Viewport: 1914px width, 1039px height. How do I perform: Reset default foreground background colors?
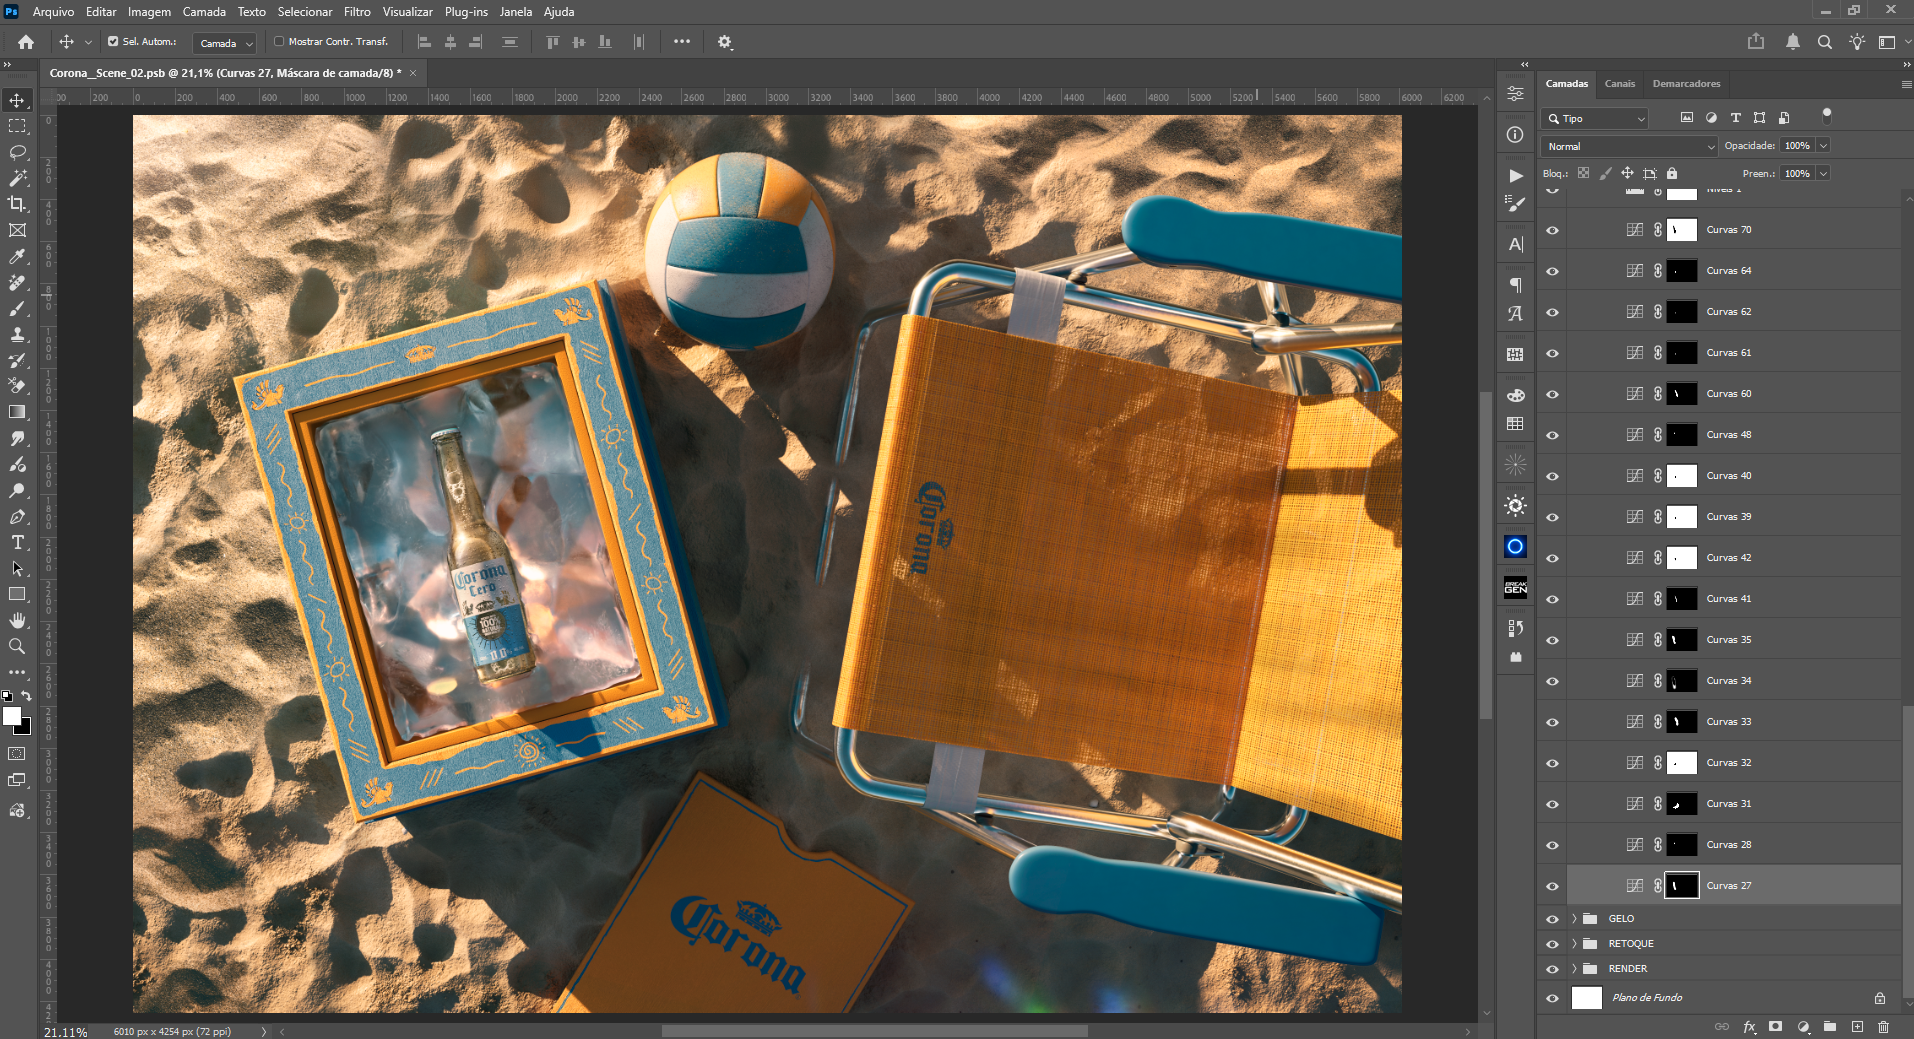(7, 696)
